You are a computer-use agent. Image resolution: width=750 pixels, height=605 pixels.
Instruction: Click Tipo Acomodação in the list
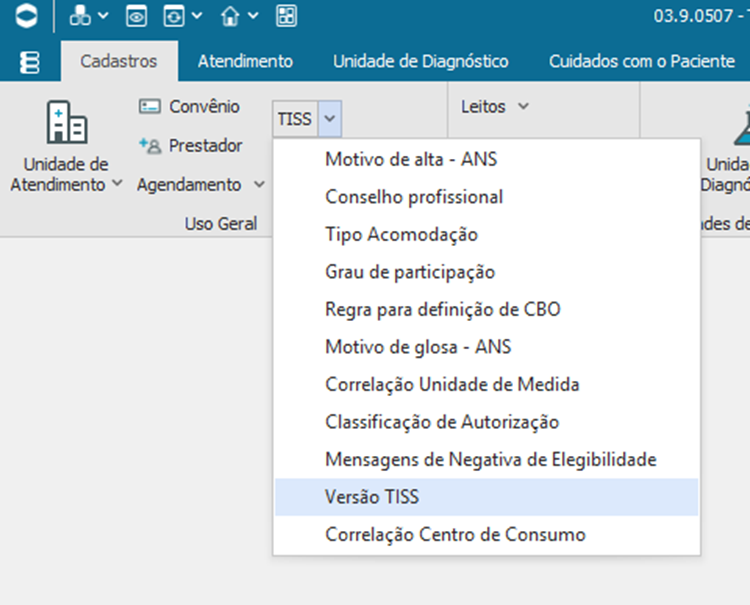[401, 234]
